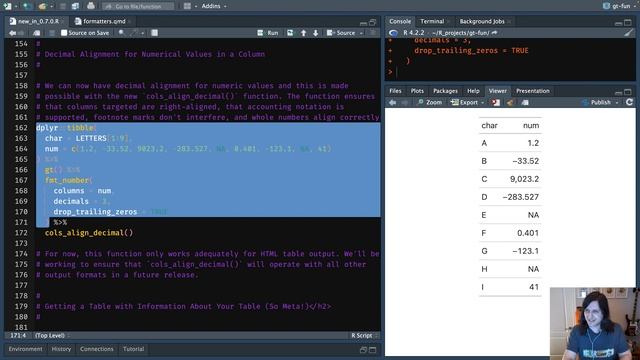Open the R Script file type selector
This screenshot has width=640, height=360.
(x=364, y=336)
